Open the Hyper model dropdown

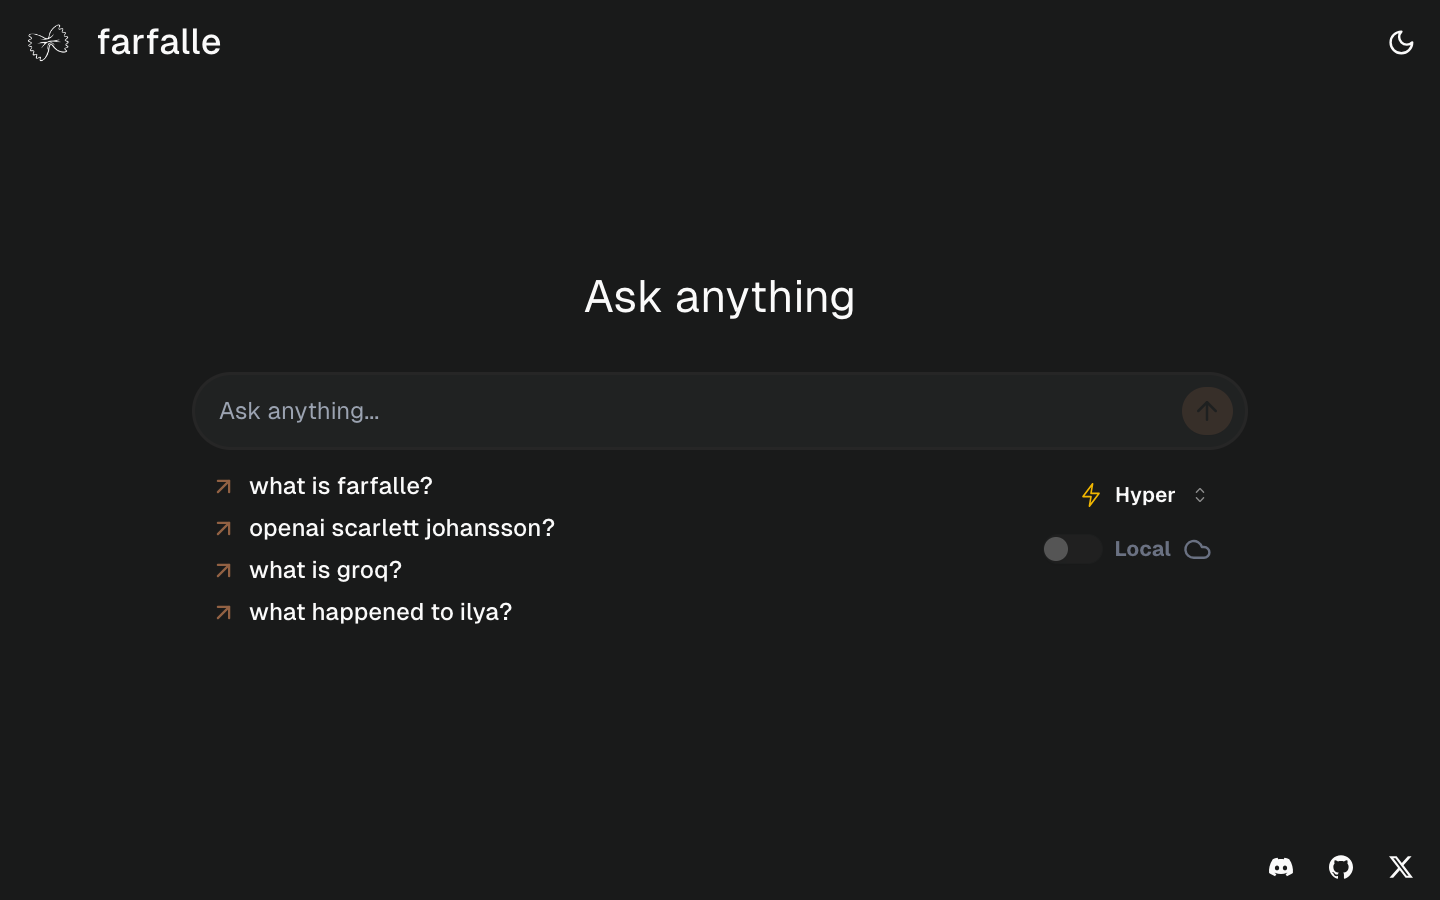click(1145, 495)
